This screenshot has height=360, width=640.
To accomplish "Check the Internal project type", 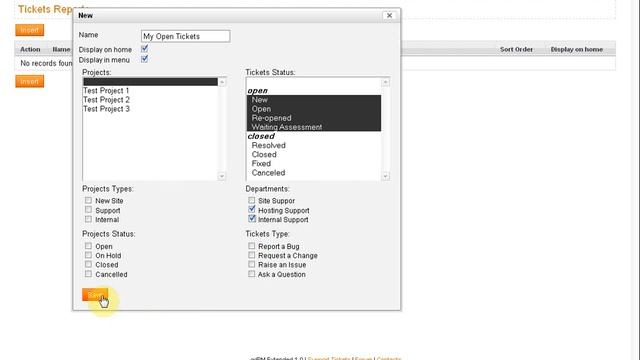I will pyautogui.click(x=88, y=219).
